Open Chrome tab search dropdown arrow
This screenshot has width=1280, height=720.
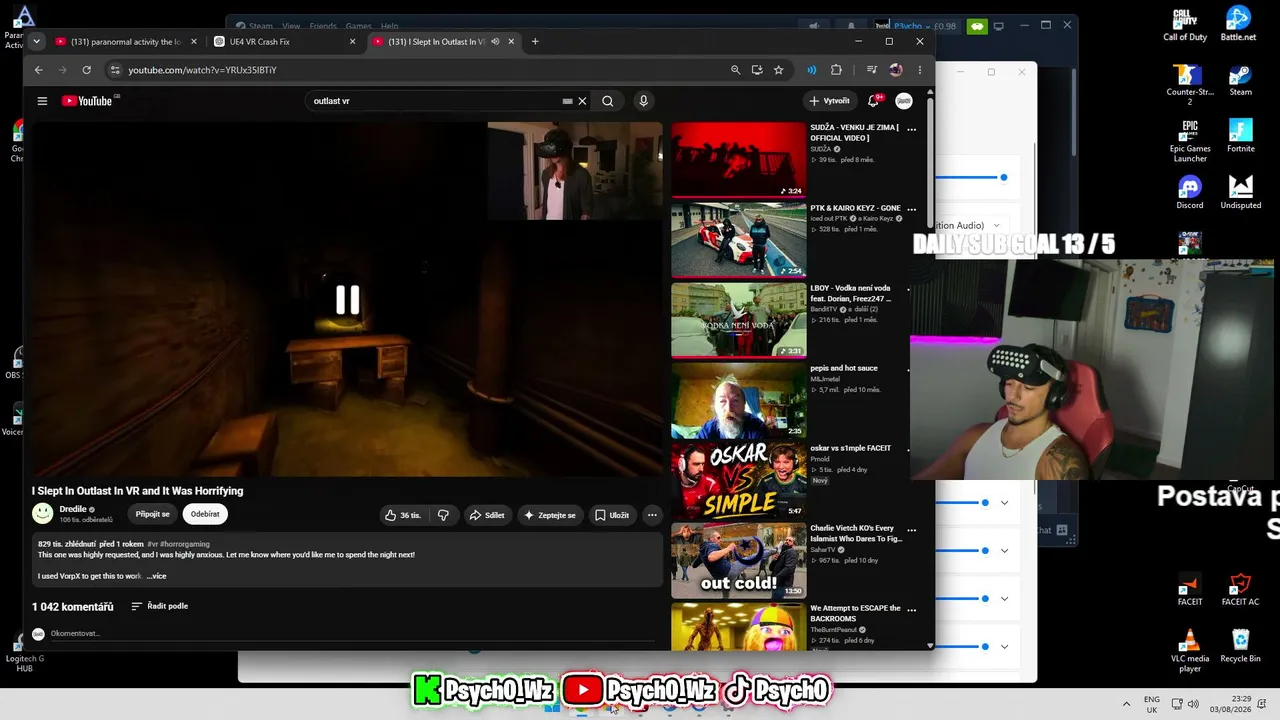coord(37,41)
